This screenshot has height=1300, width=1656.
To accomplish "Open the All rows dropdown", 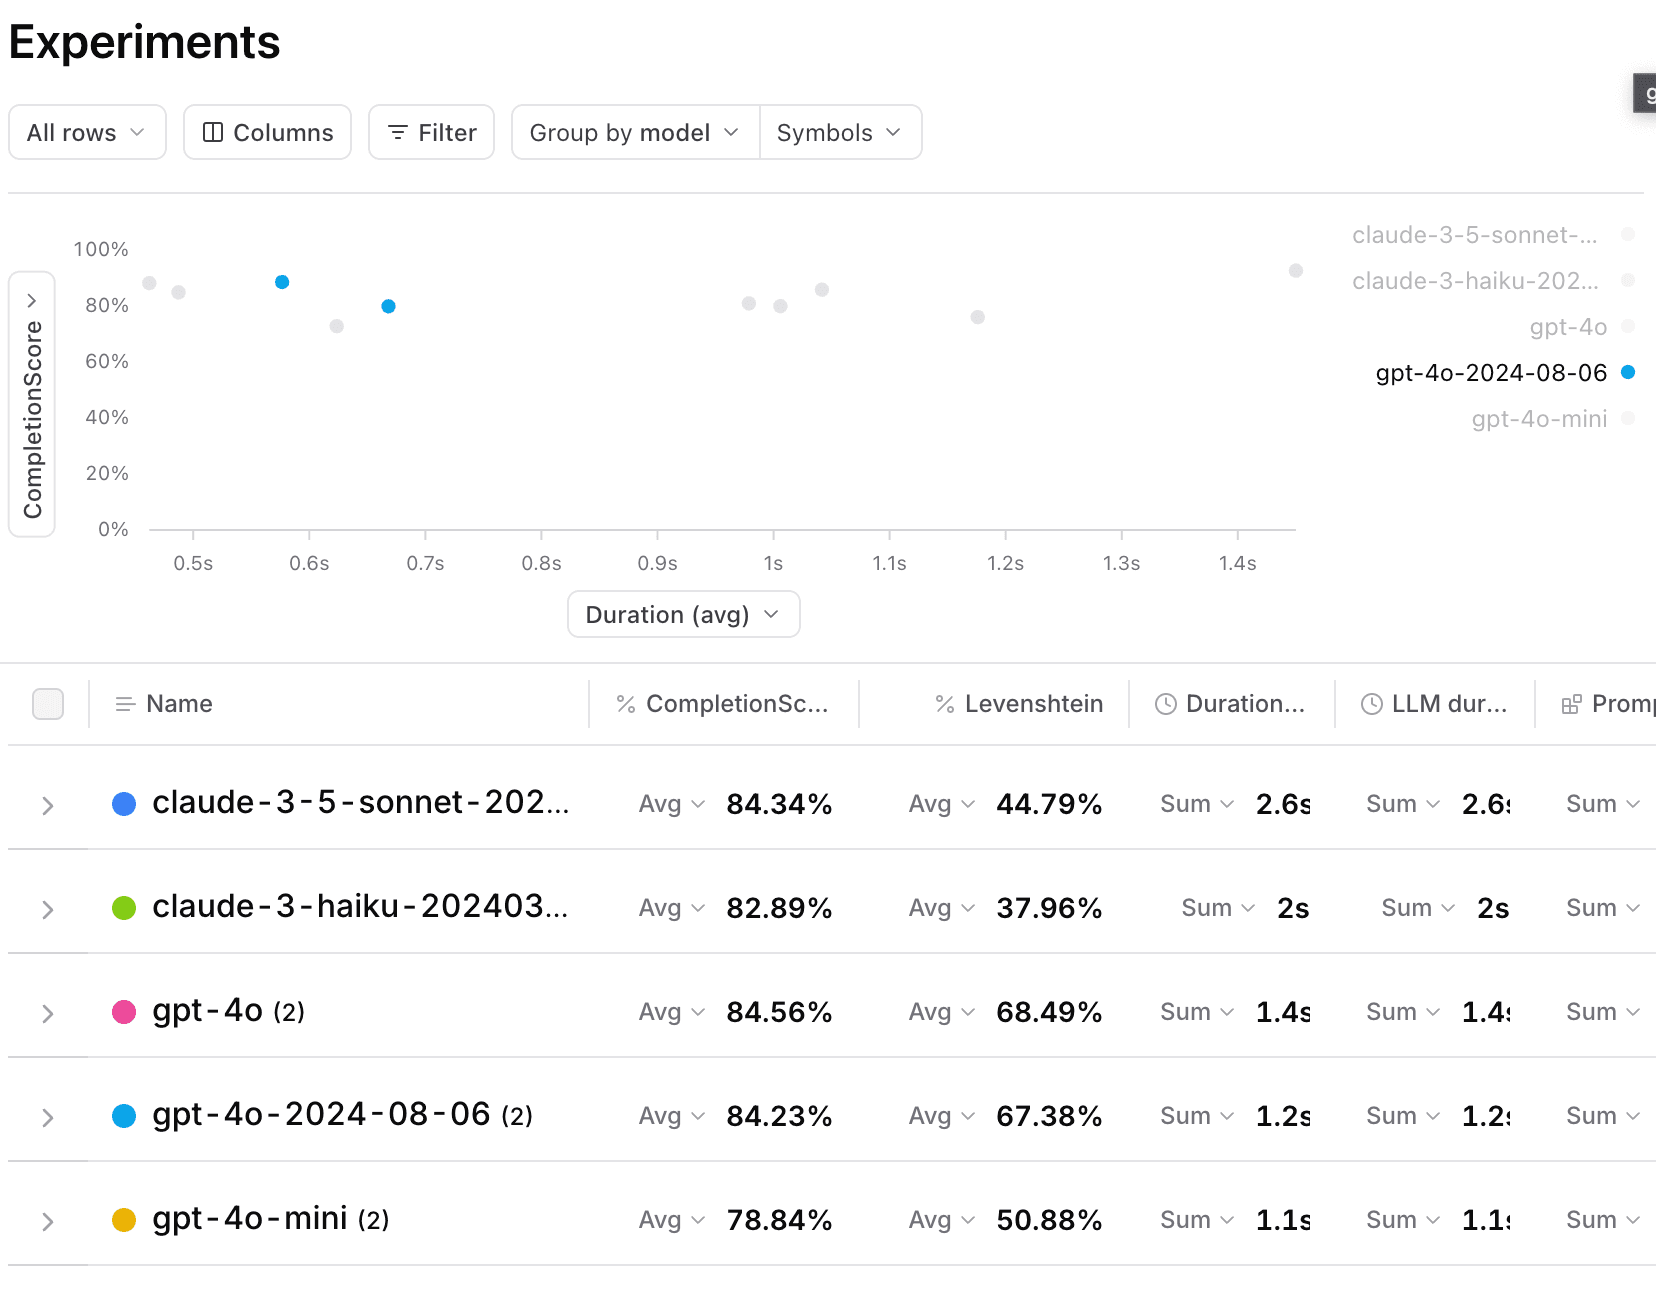I will coord(87,133).
